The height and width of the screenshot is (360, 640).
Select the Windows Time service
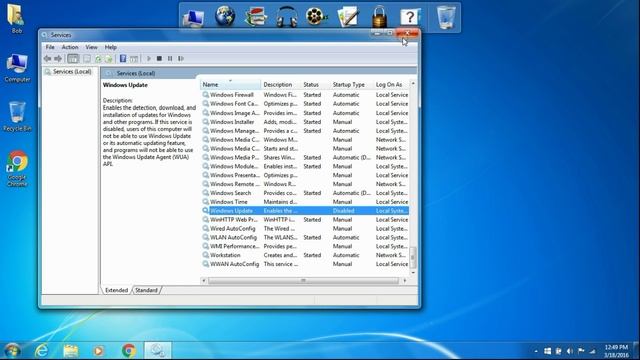(305, 202)
